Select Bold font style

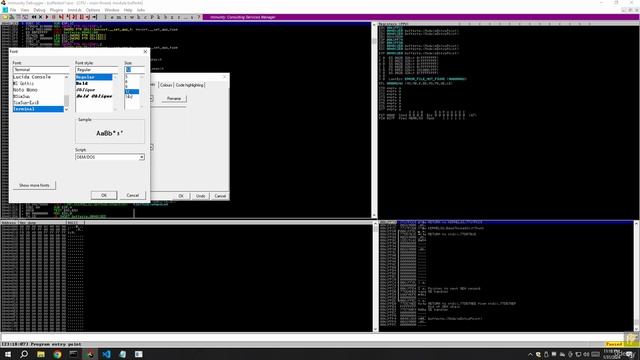pos(93,83)
